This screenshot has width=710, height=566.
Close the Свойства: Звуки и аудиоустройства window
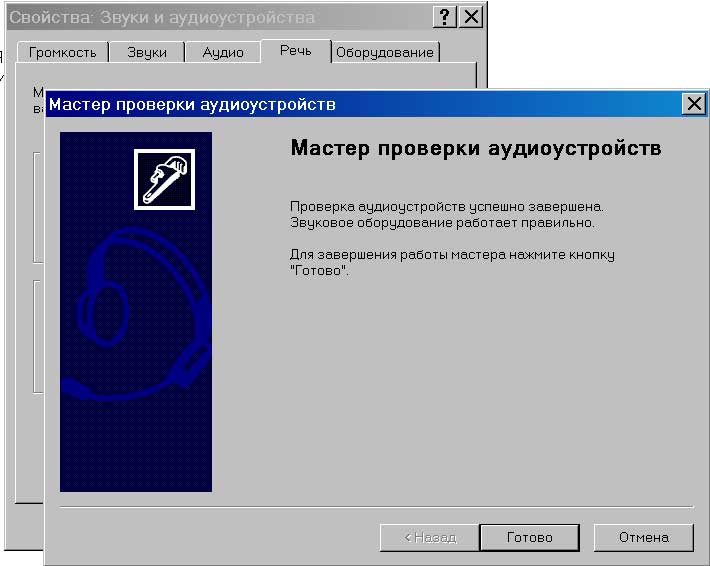471,17
